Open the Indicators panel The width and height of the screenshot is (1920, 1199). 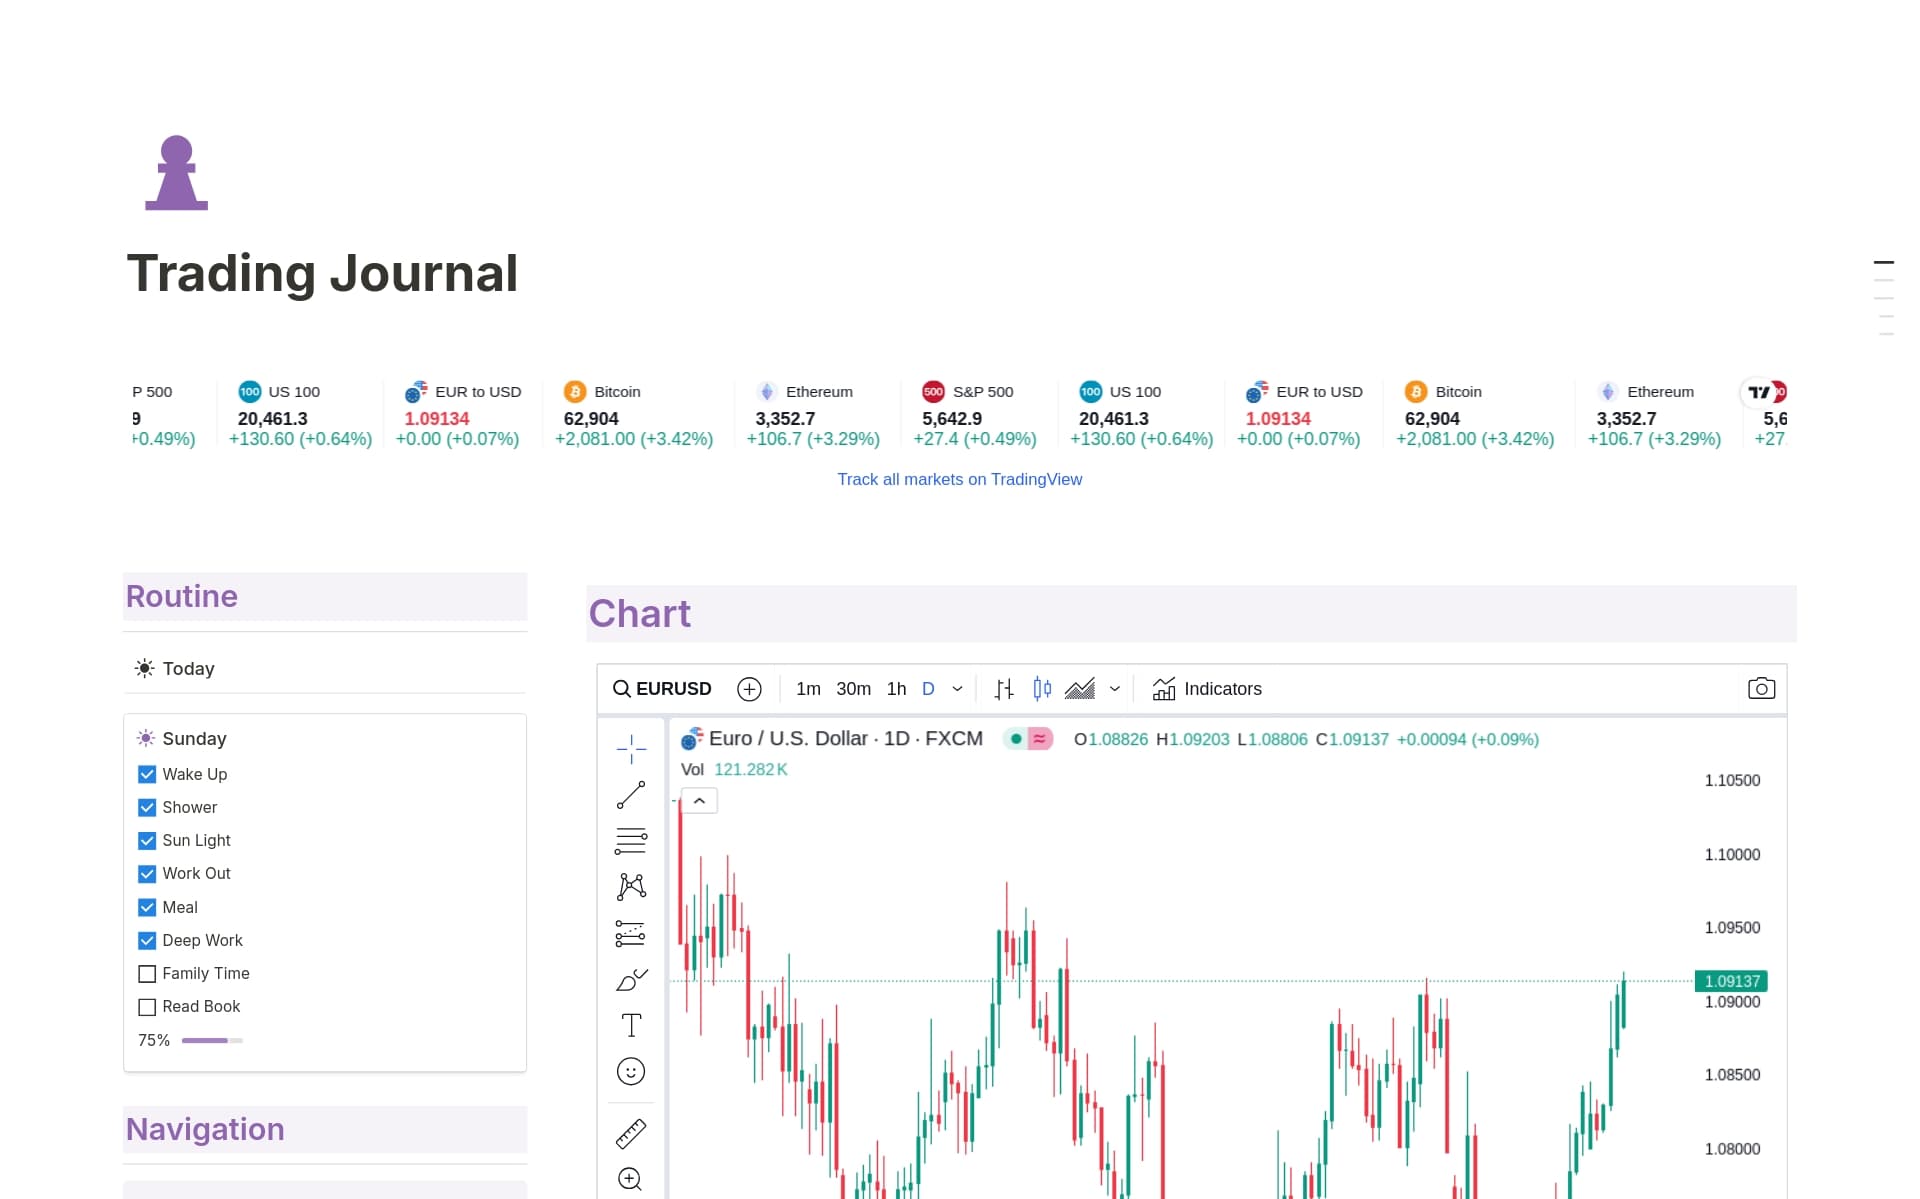(x=1207, y=689)
